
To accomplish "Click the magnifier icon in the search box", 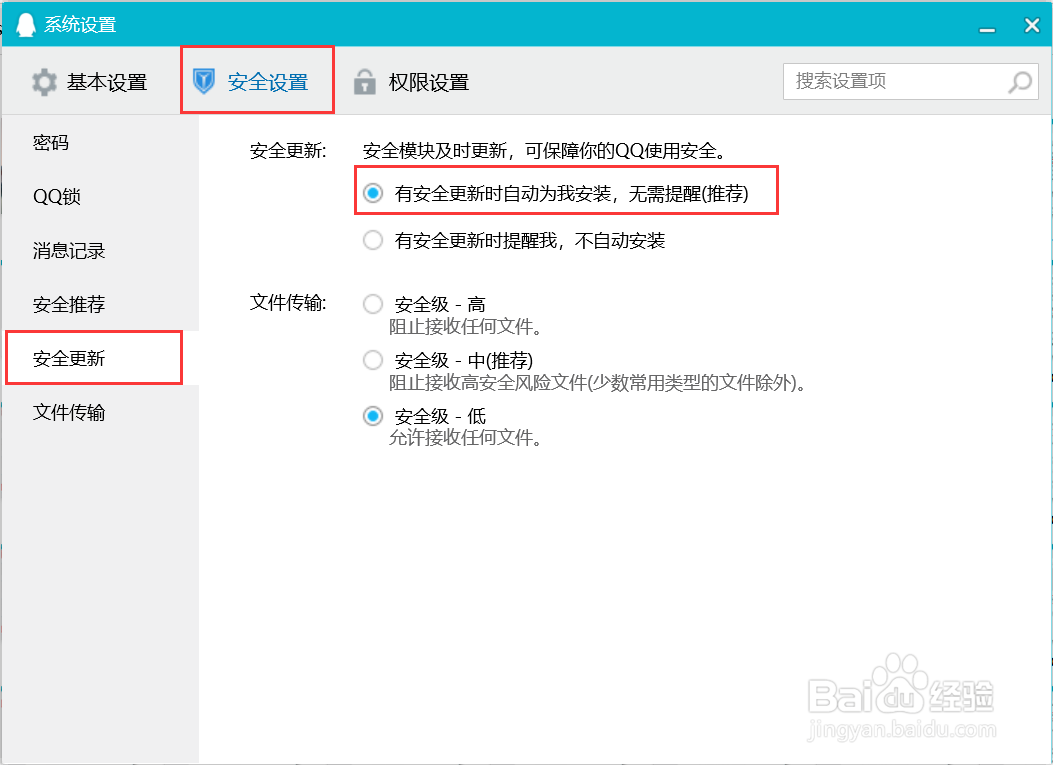I will click(1019, 82).
